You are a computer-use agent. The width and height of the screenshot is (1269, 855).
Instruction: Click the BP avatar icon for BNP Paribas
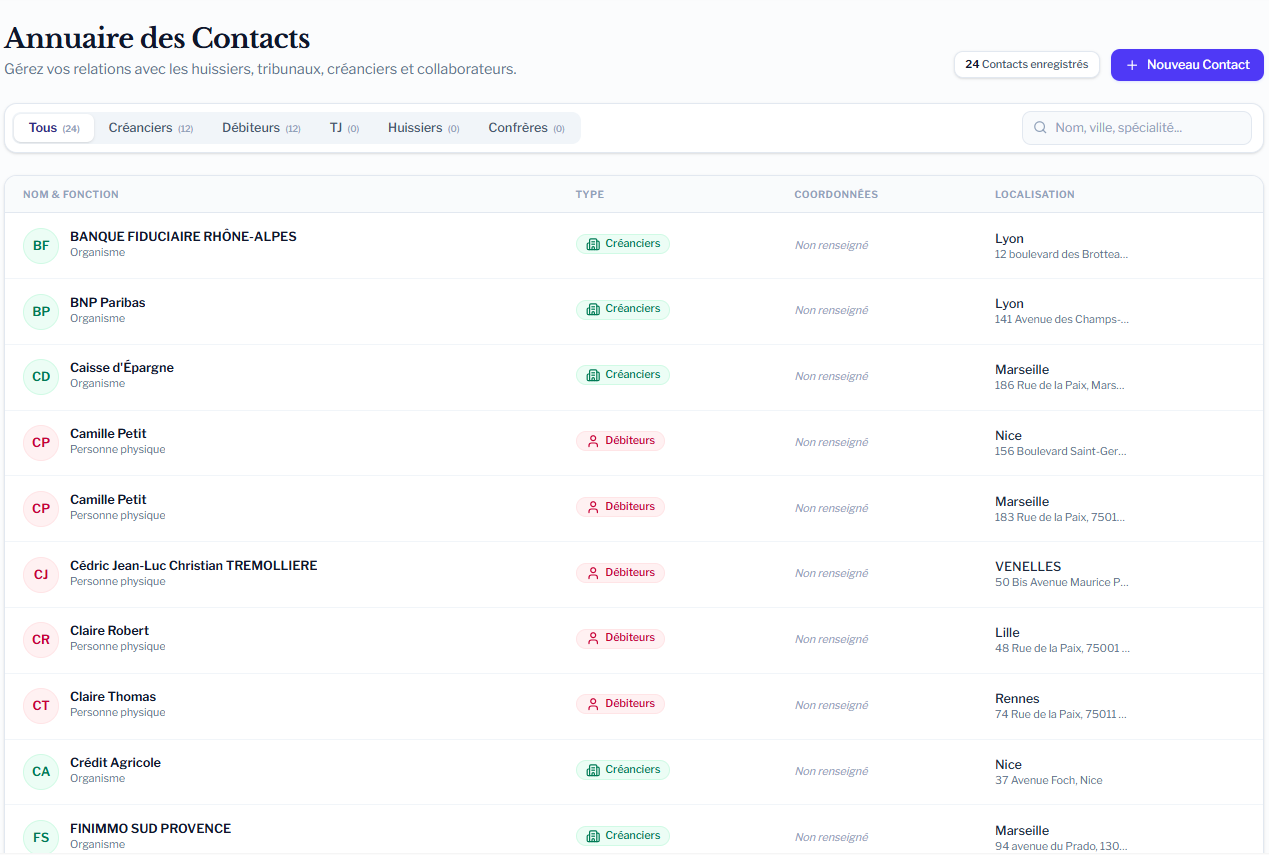[x=41, y=311]
